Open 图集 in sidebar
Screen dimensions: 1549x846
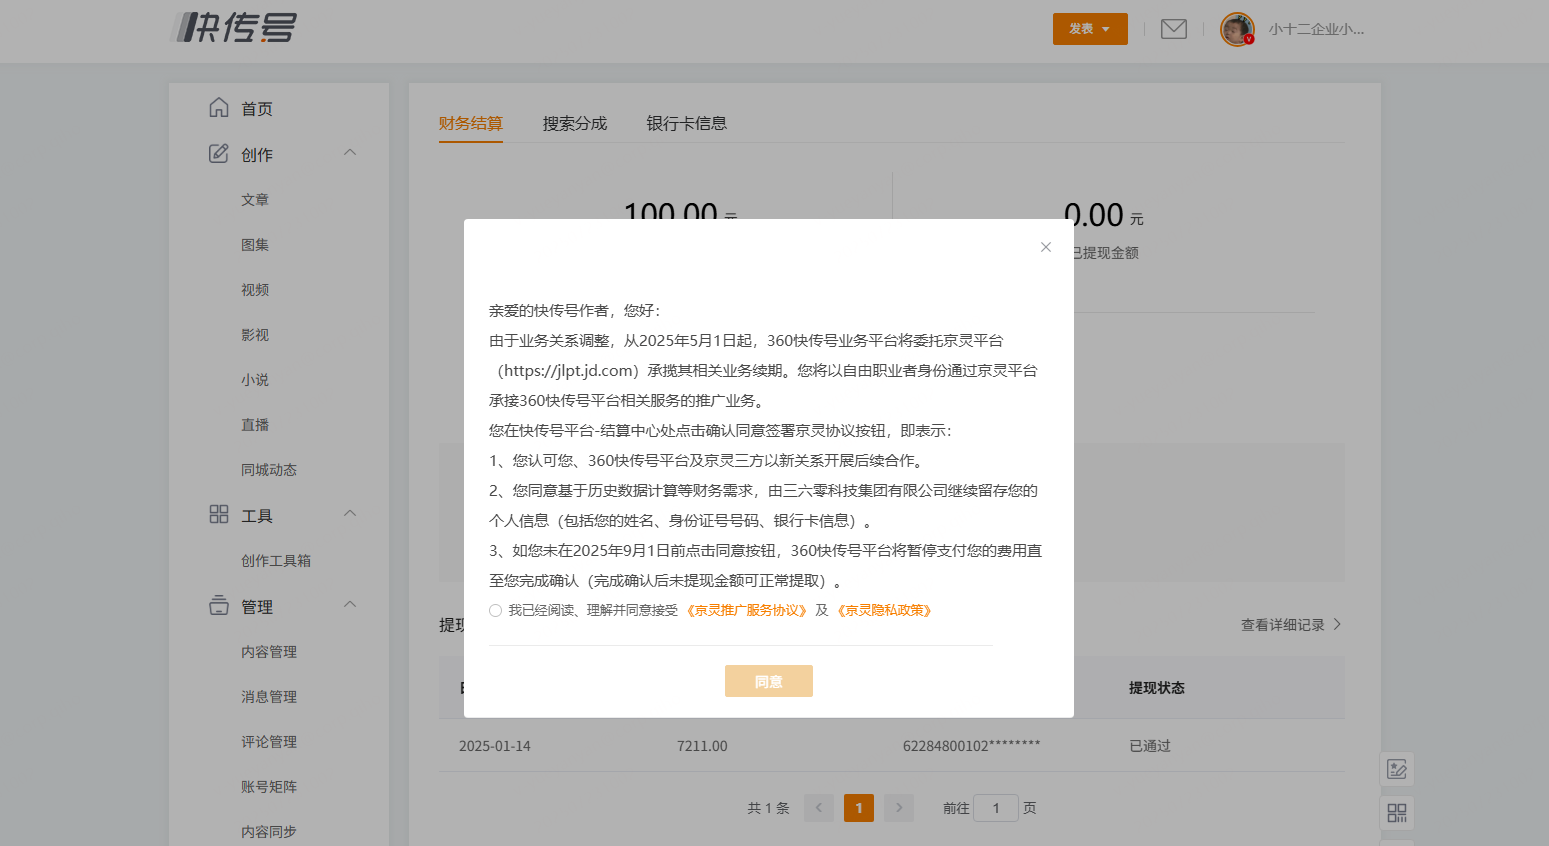(x=255, y=245)
